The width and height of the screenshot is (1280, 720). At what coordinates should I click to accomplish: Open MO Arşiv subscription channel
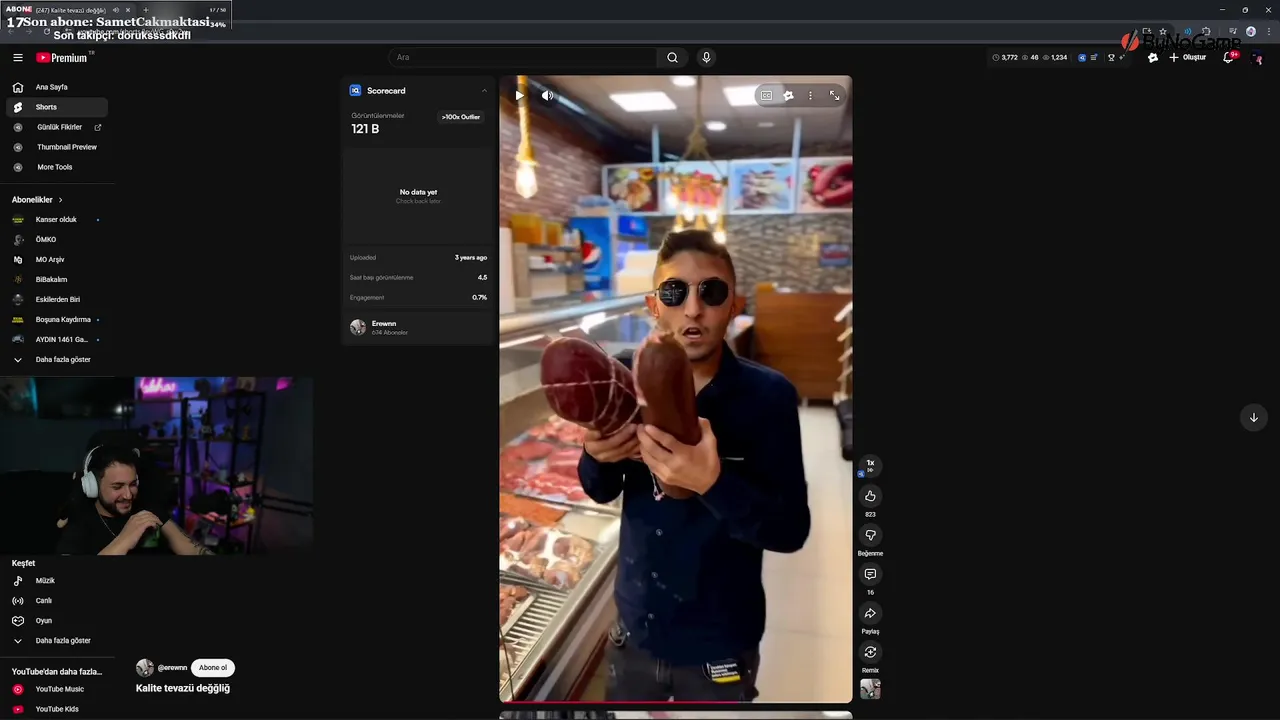[57, 259]
